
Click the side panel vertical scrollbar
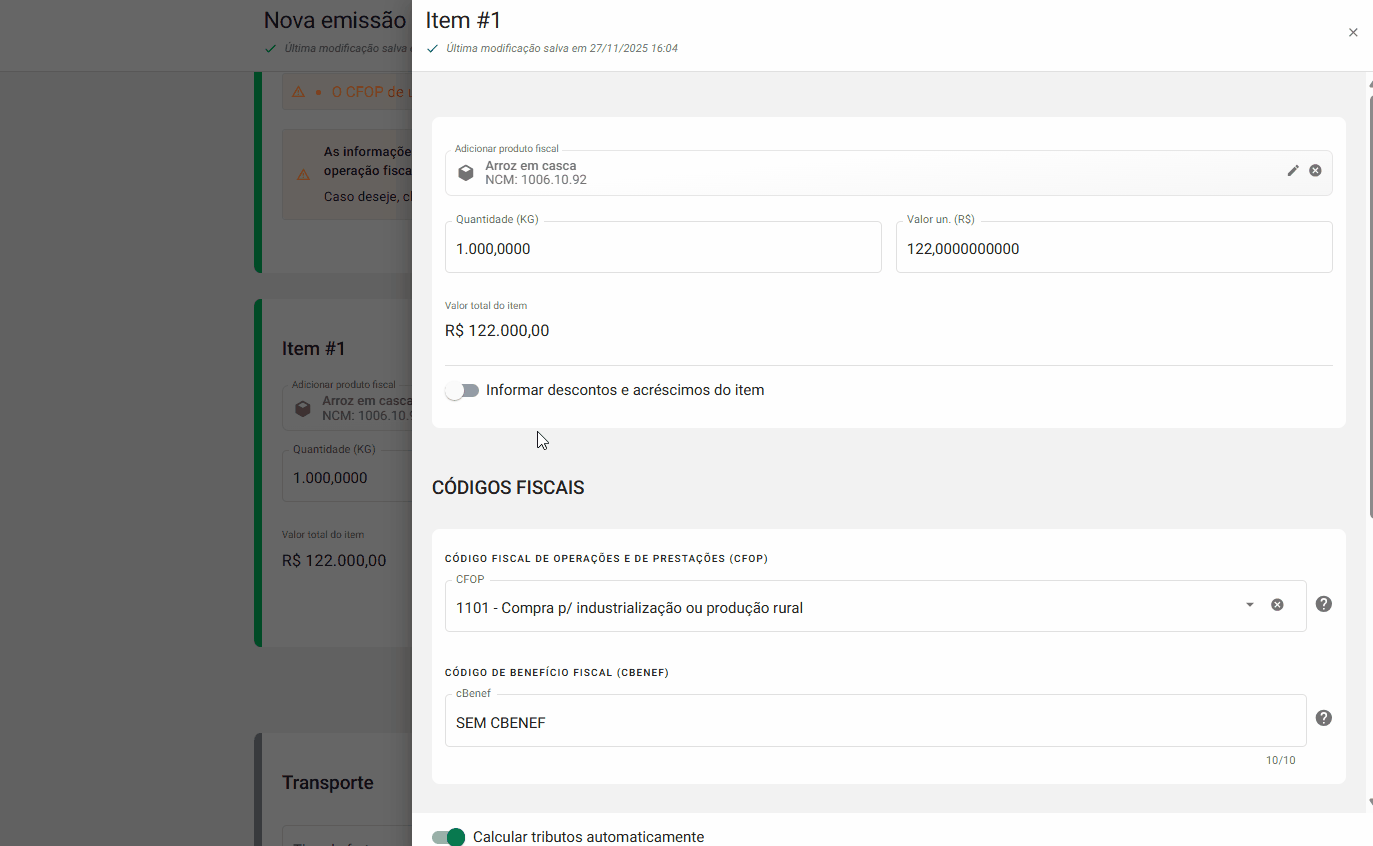[x=1369, y=300]
